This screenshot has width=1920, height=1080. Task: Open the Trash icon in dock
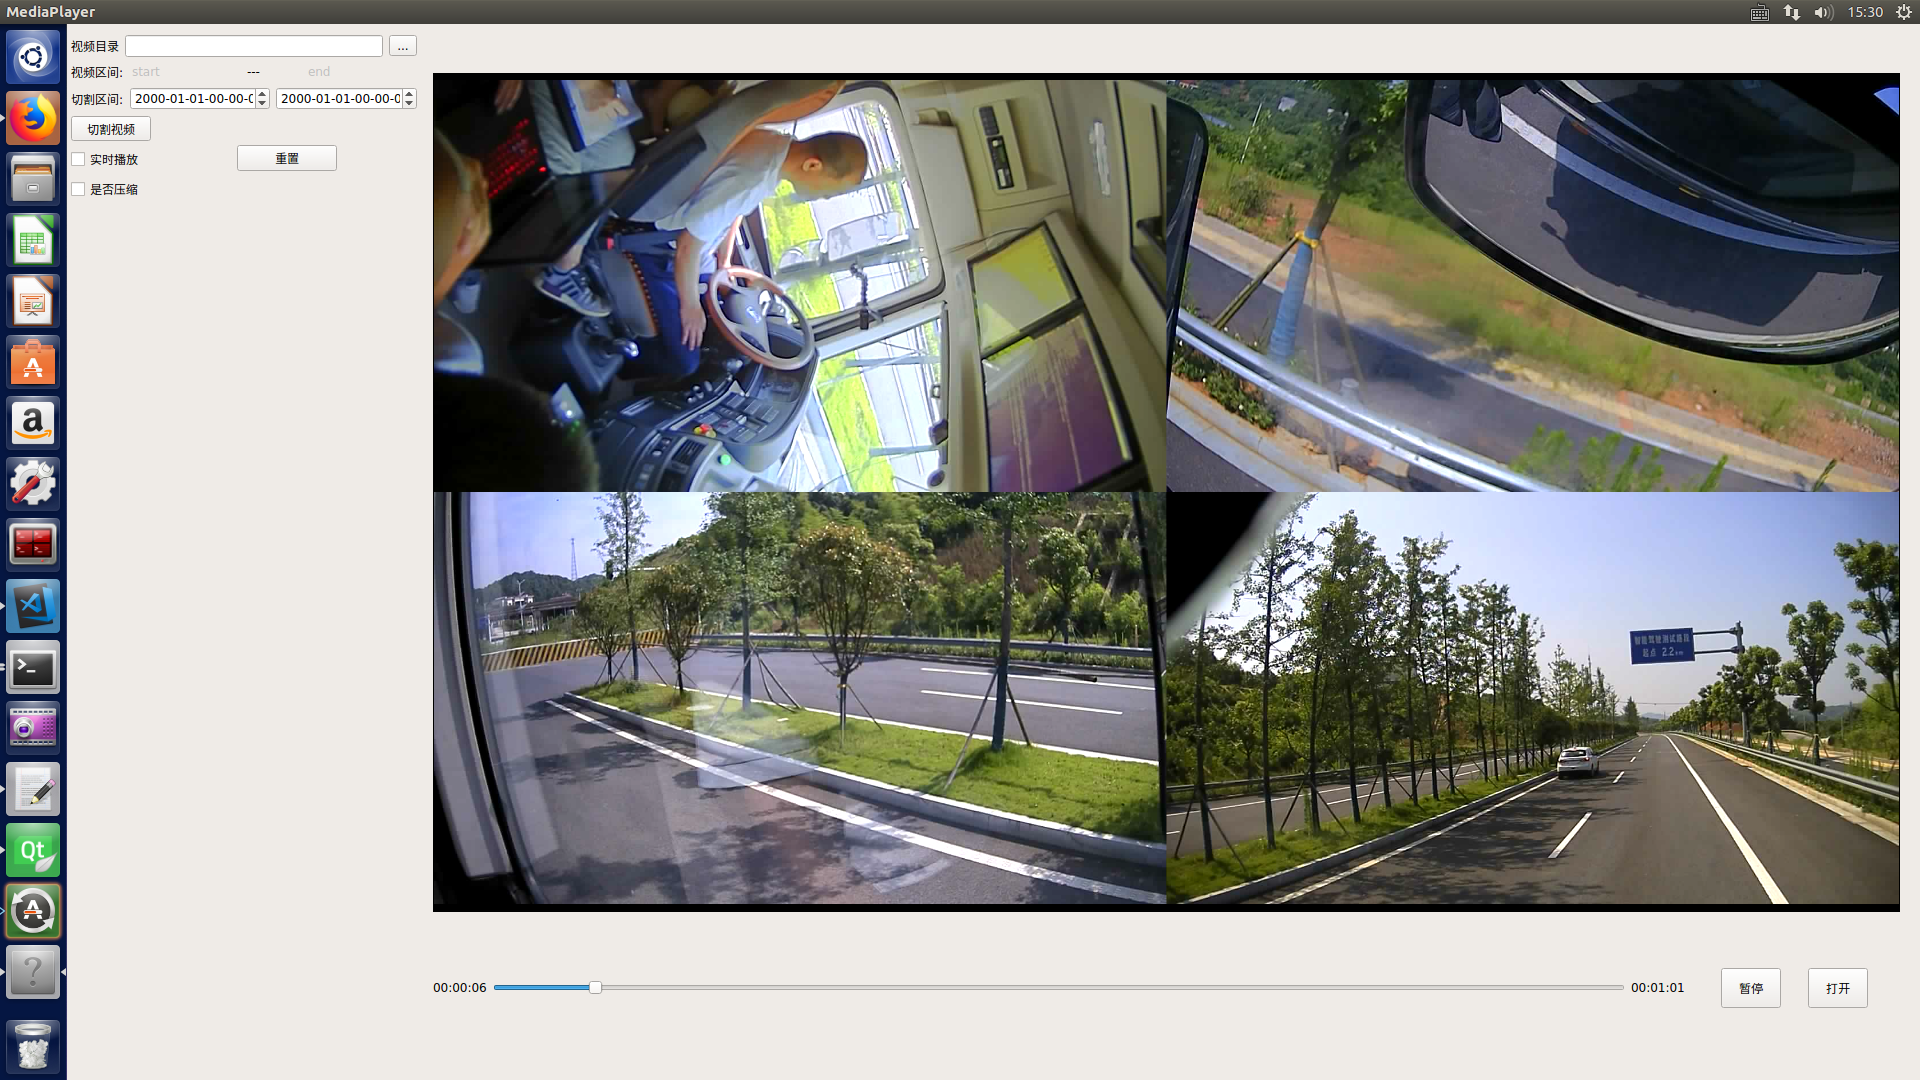pyautogui.click(x=33, y=1046)
